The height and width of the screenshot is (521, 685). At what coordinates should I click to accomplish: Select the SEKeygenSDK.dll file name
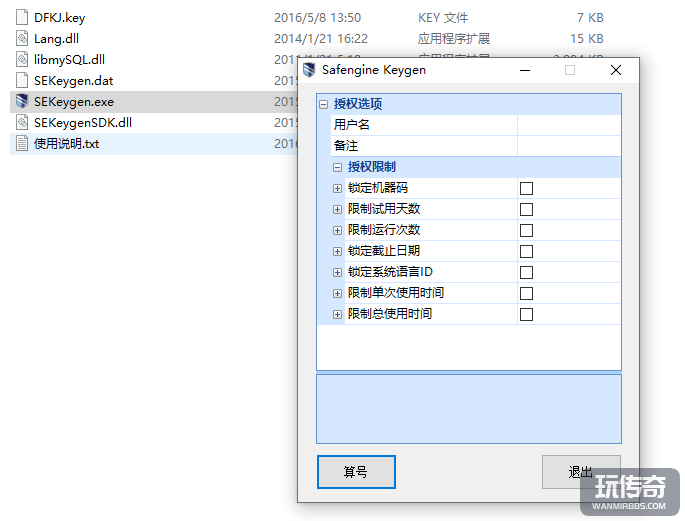[83, 122]
